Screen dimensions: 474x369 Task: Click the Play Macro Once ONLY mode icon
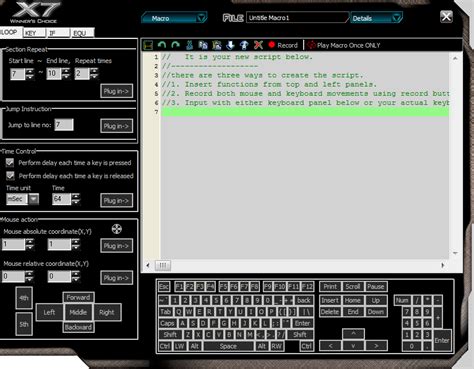(312, 45)
